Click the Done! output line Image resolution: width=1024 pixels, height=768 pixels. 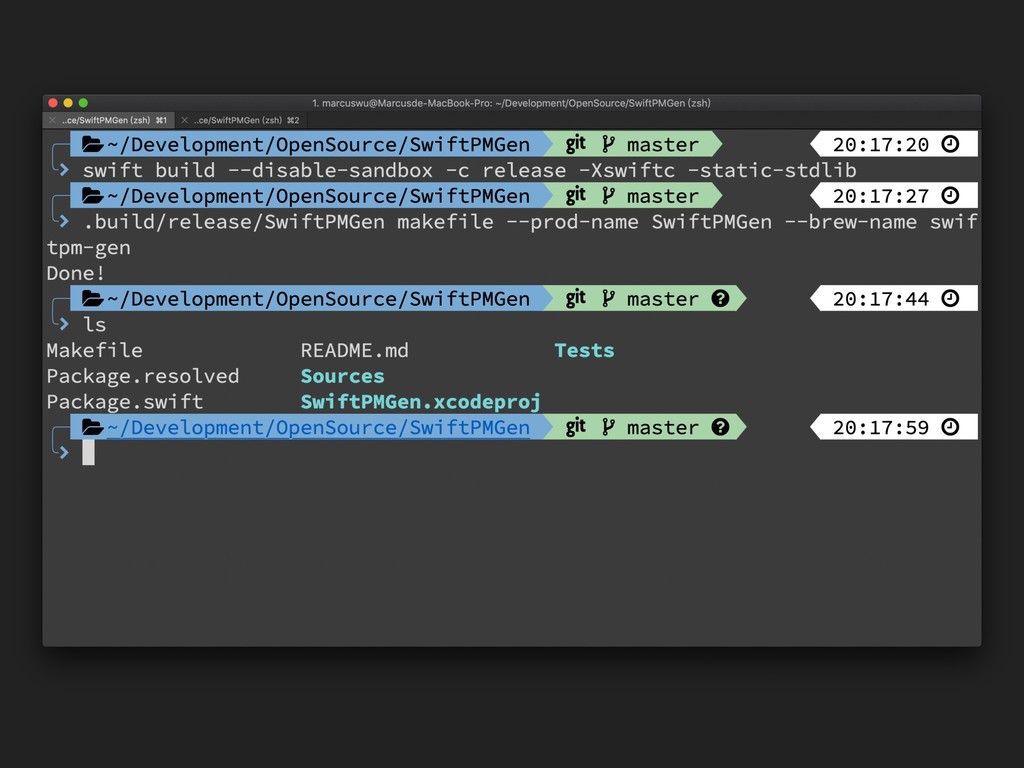[76, 273]
